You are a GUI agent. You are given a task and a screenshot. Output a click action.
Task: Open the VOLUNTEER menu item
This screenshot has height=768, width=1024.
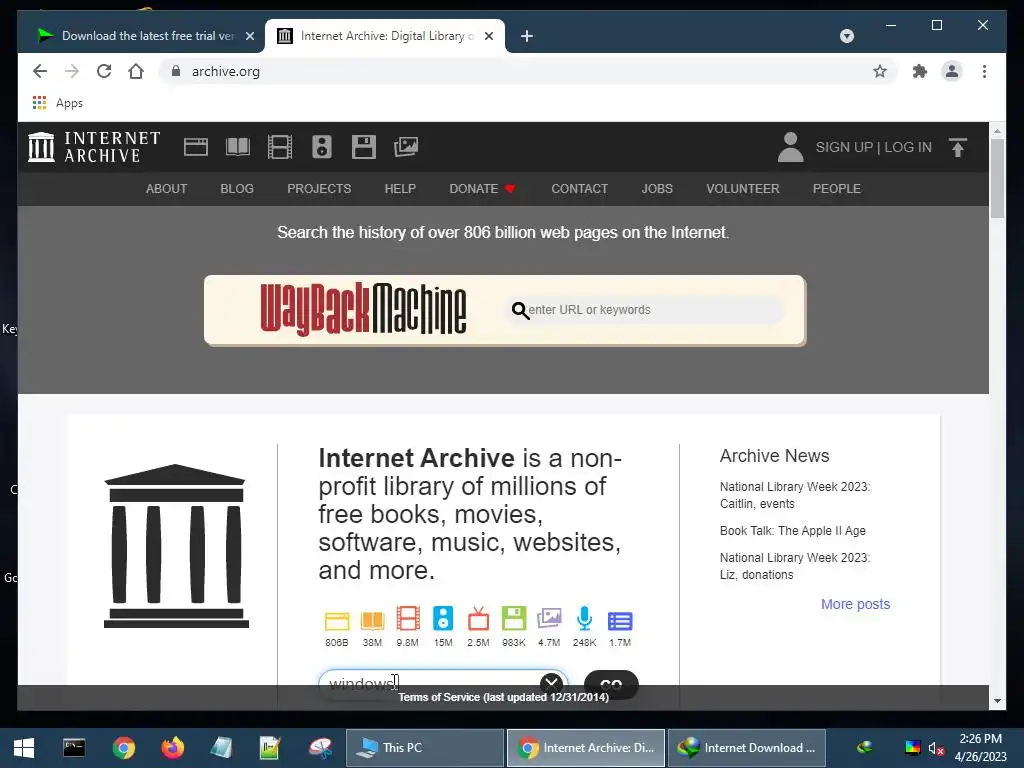coord(743,189)
